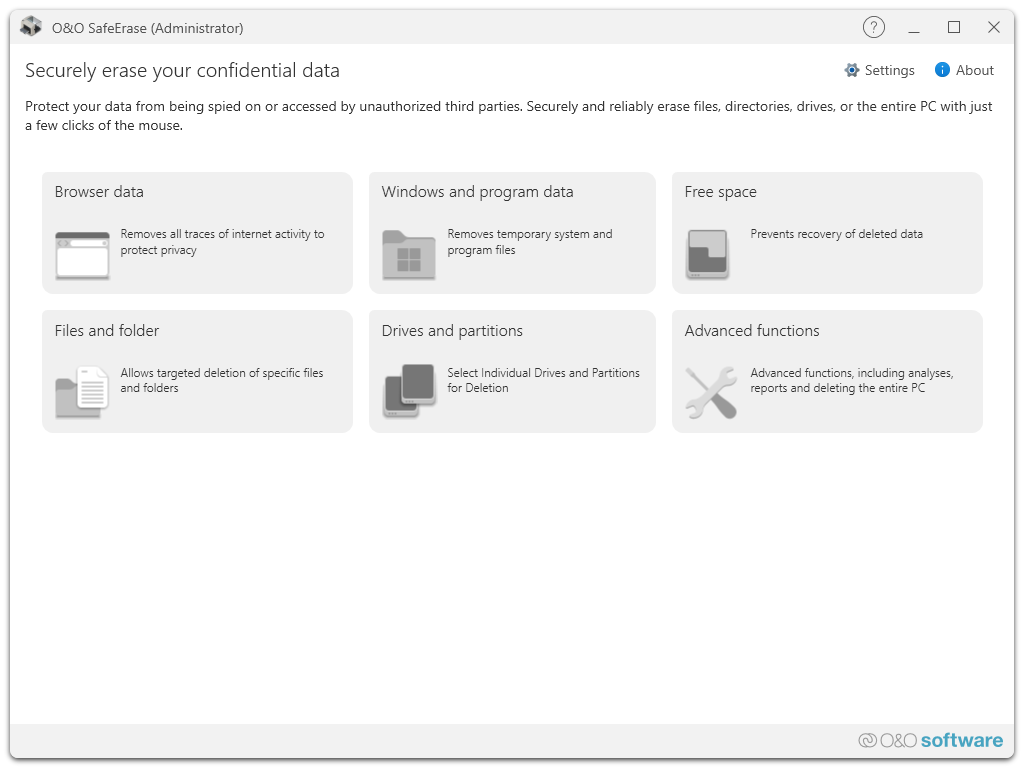Image resolution: width=1024 pixels, height=768 pixels.
Task: Visit the O&O software logo link
Action: pos(930,740)
